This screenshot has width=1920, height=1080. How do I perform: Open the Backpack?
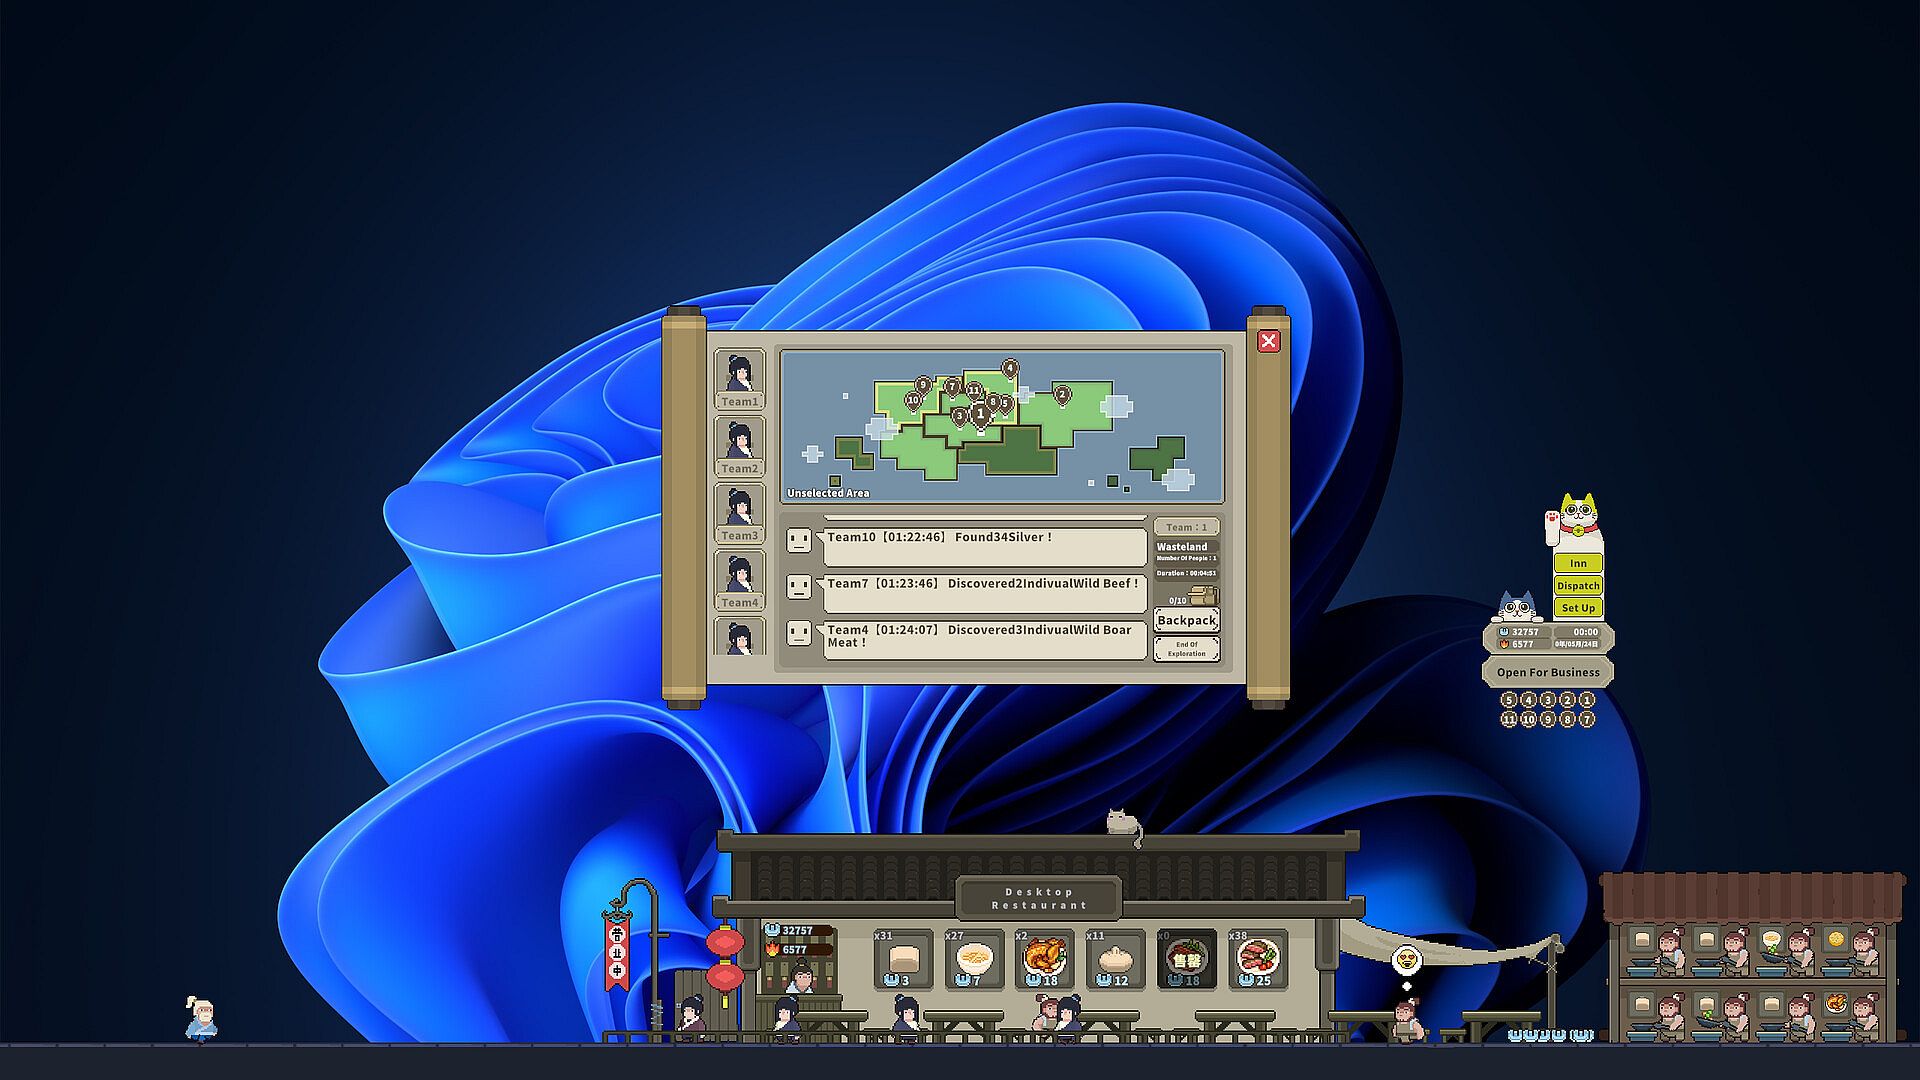(x=1186, y=620)
